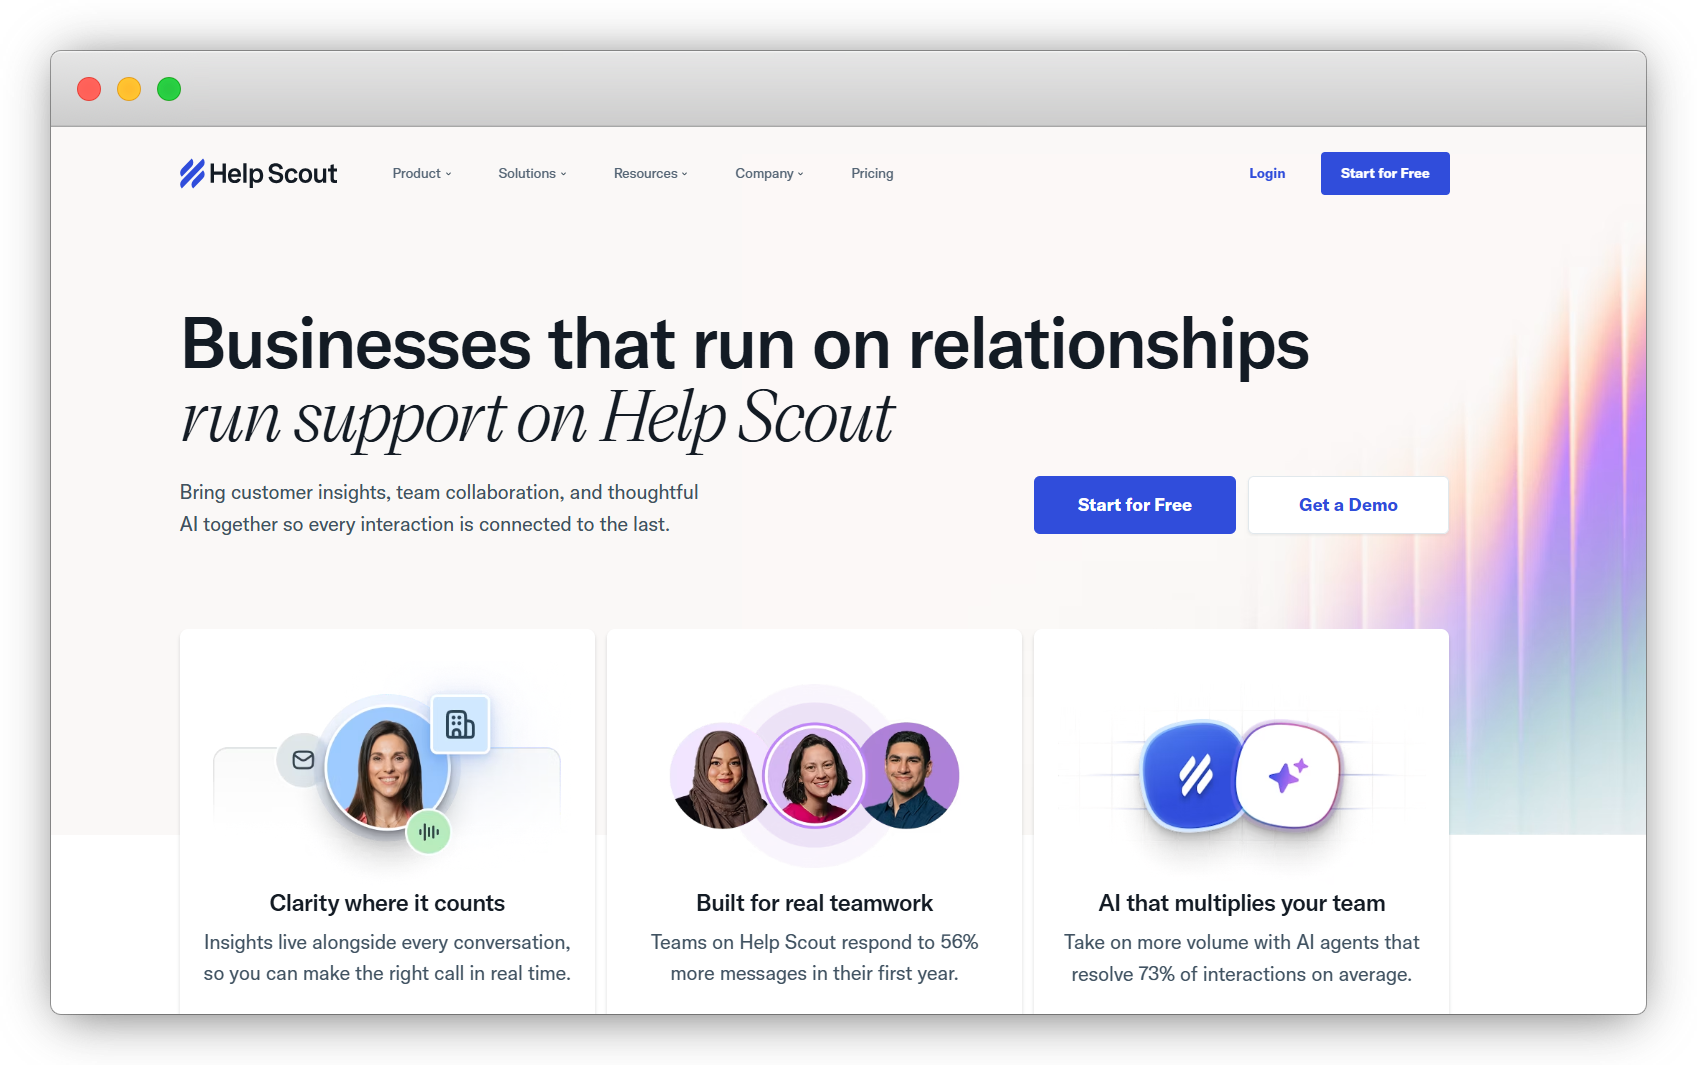The width and height of the screenshot is (1697, 1065).
Task: Minimize the window using the yellow button
Action: (x=129, y=89)
